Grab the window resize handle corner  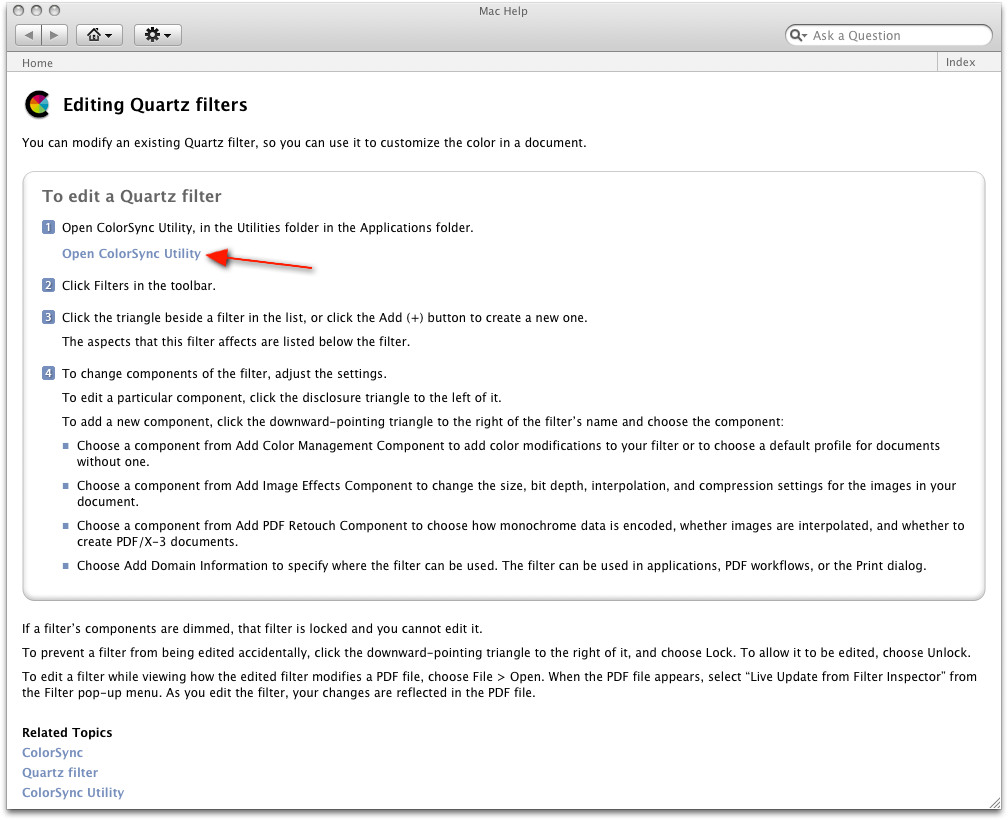tap(995, 803)
